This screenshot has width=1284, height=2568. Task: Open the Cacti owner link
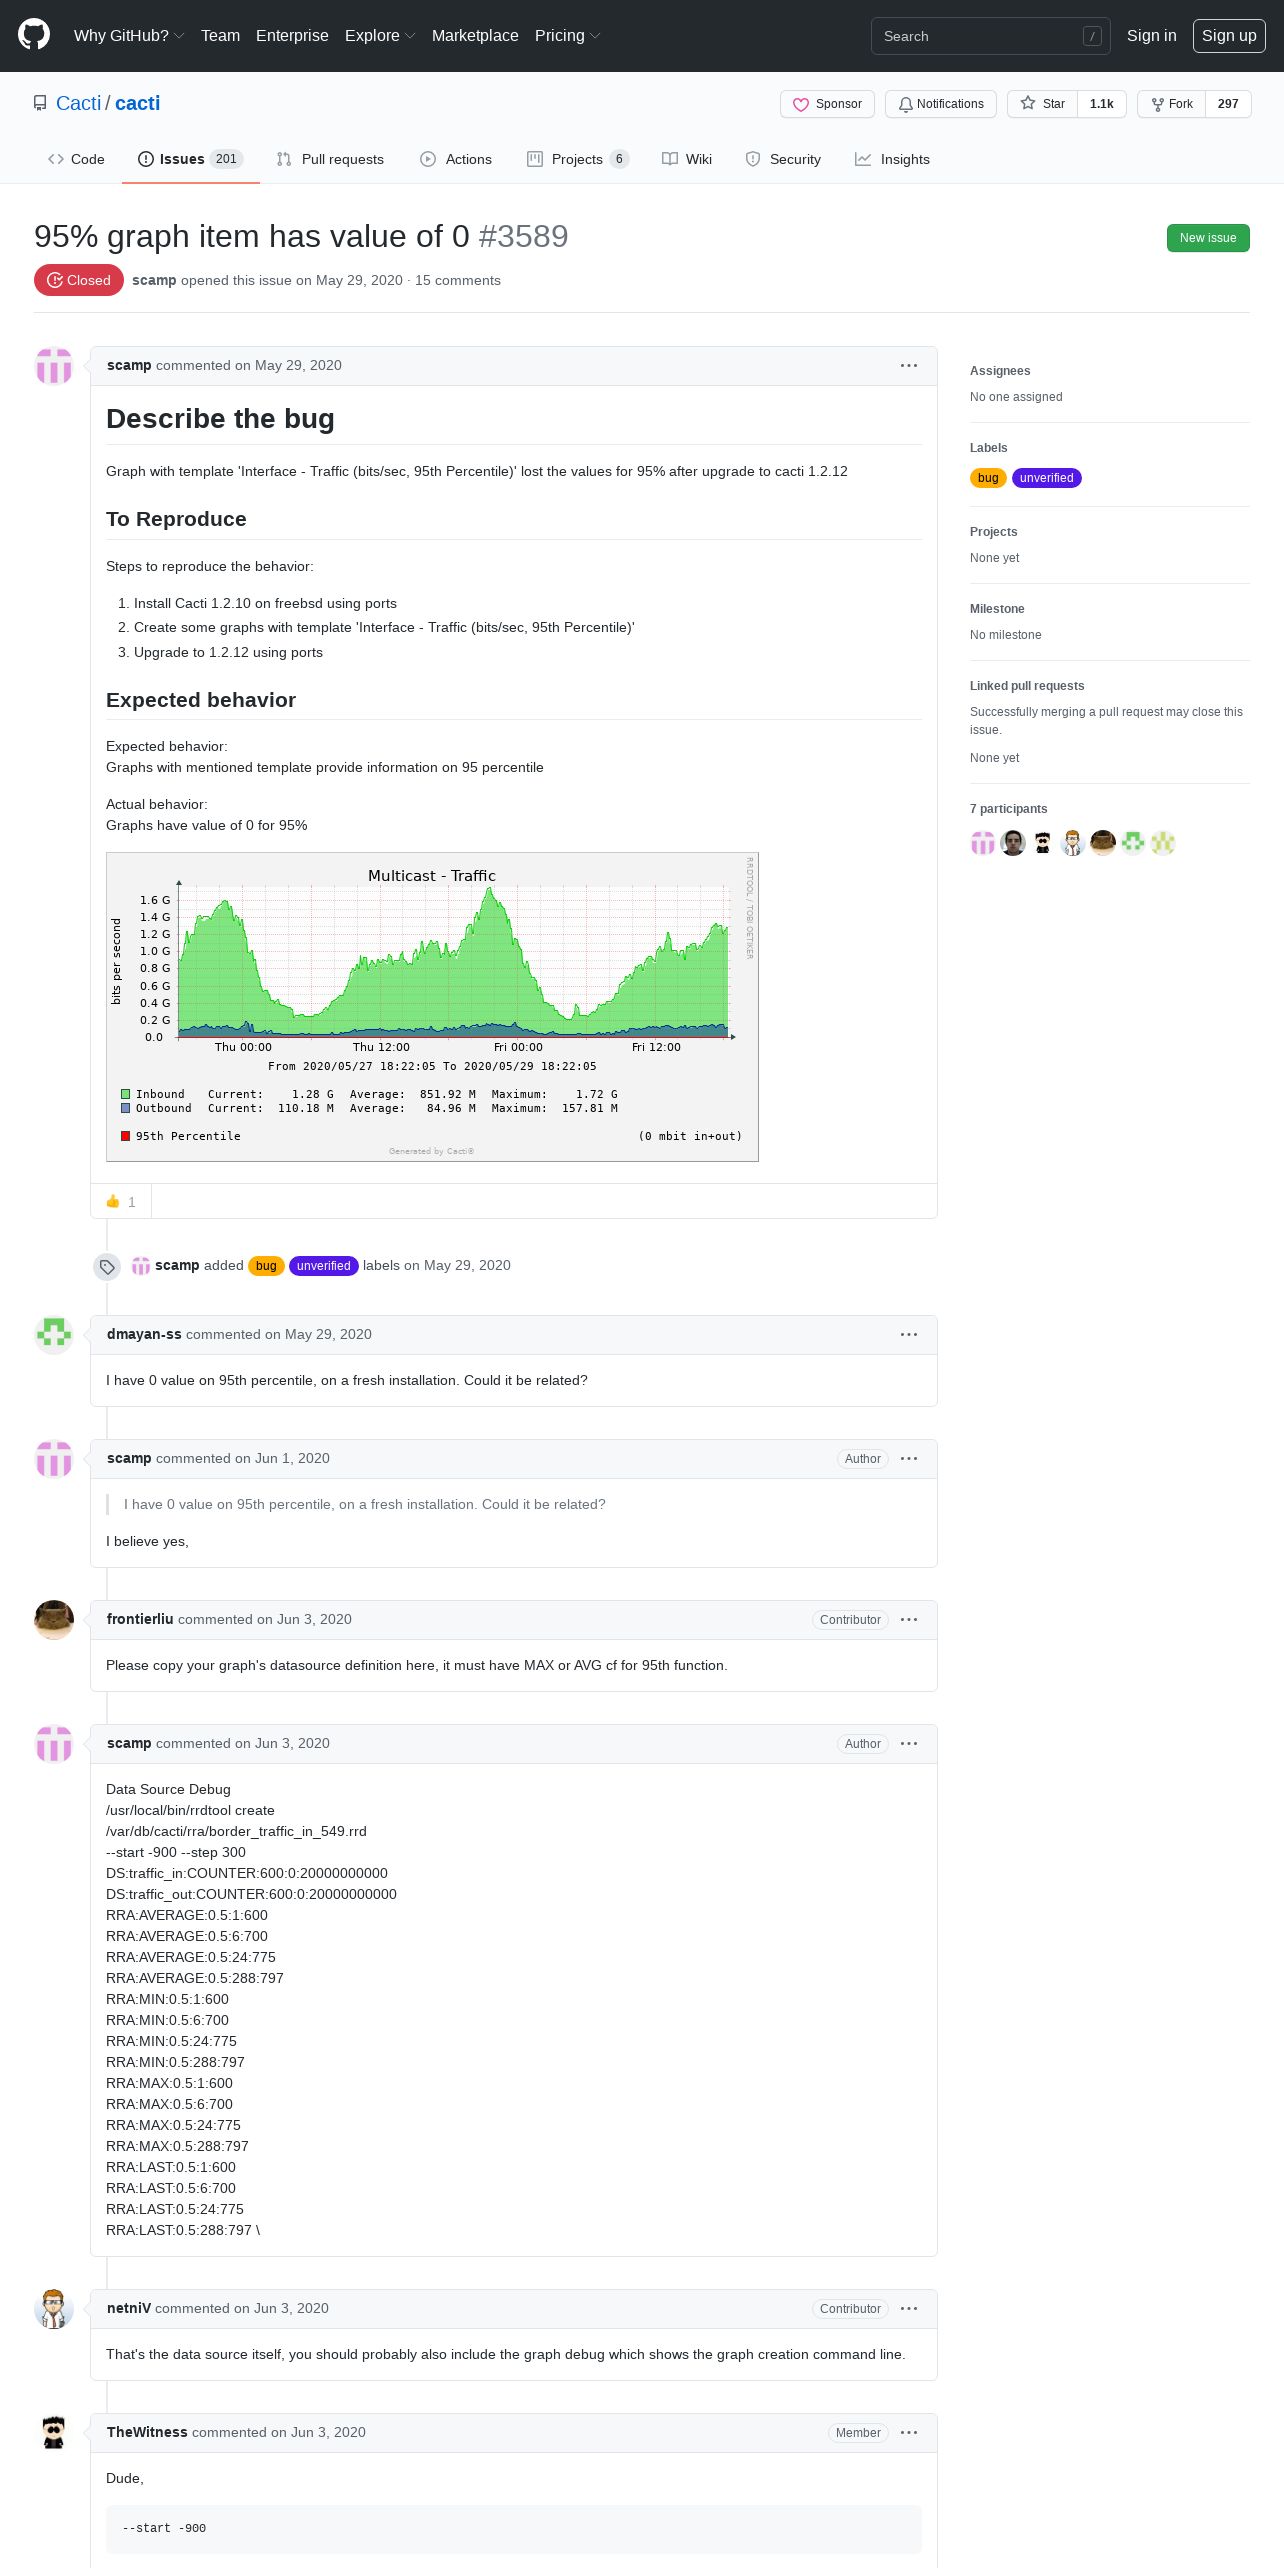pos(78,103)
